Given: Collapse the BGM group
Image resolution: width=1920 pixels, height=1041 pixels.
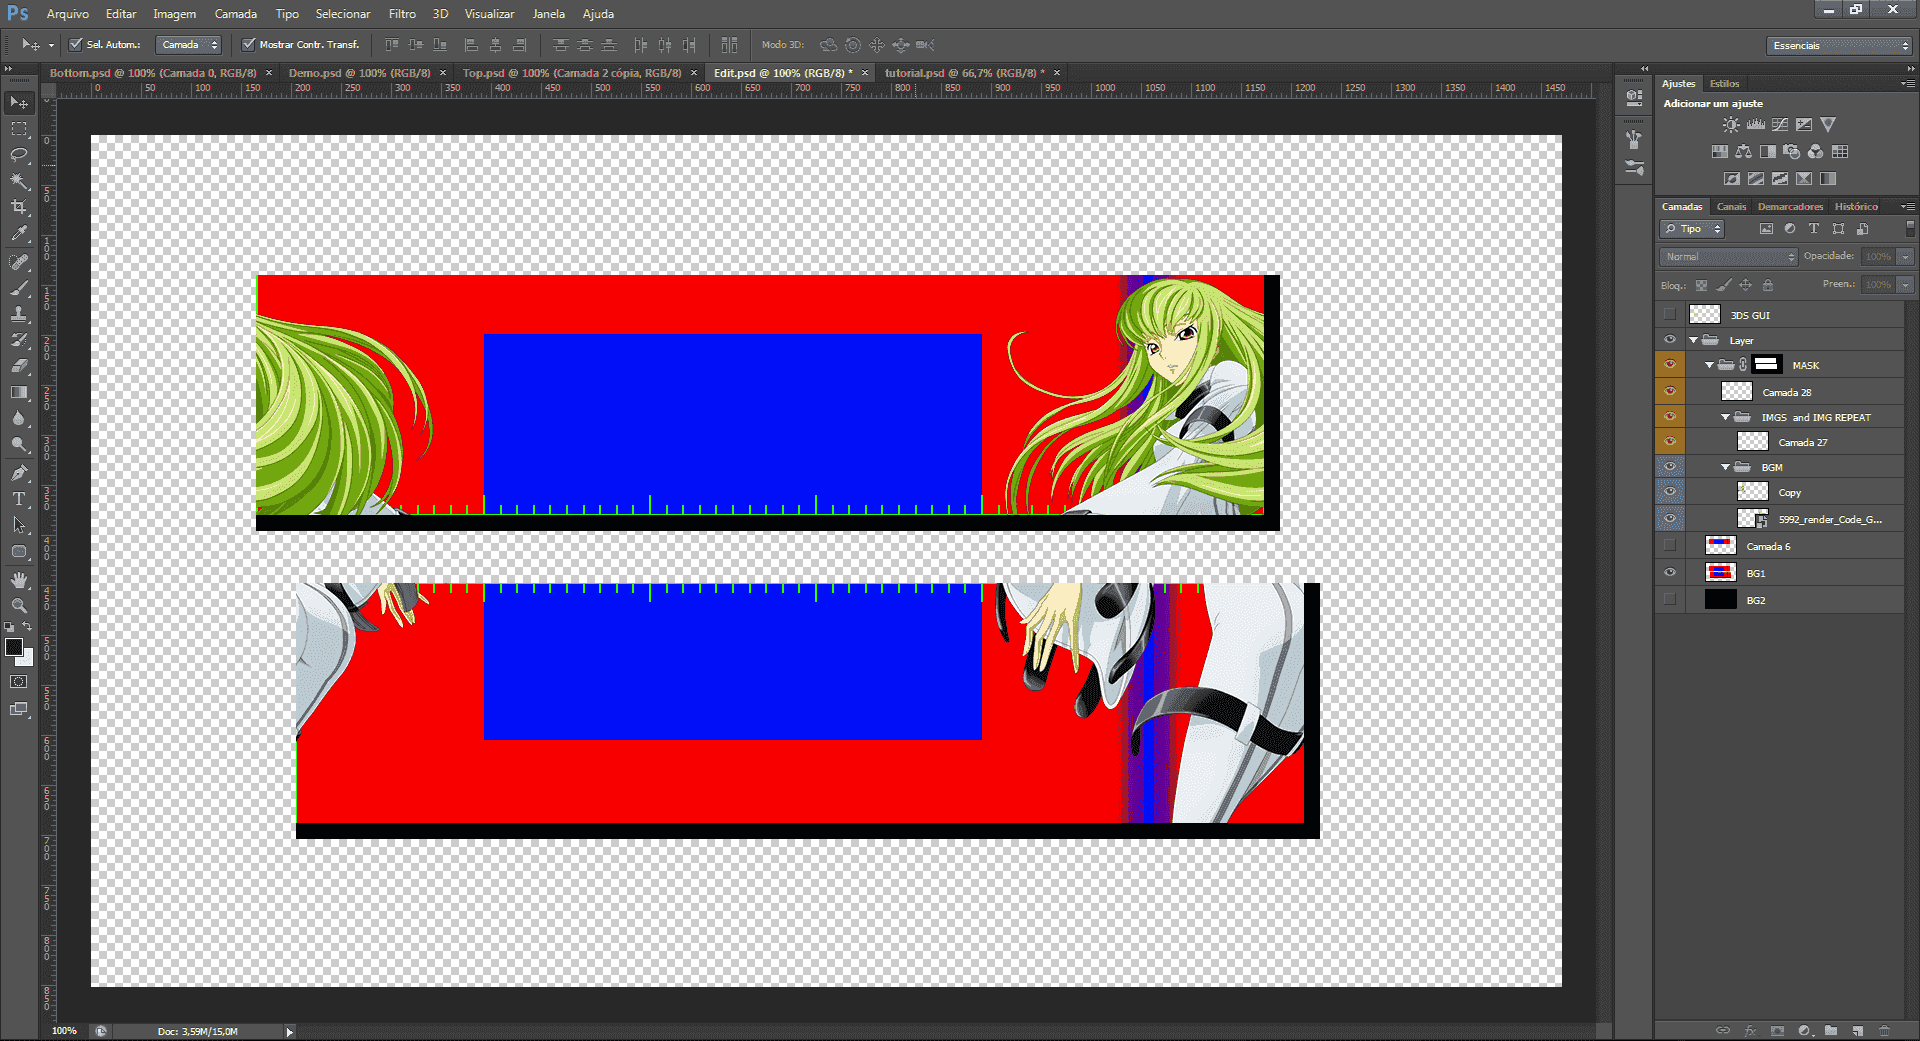Looking at the screenshot, I should [1726, 467].
